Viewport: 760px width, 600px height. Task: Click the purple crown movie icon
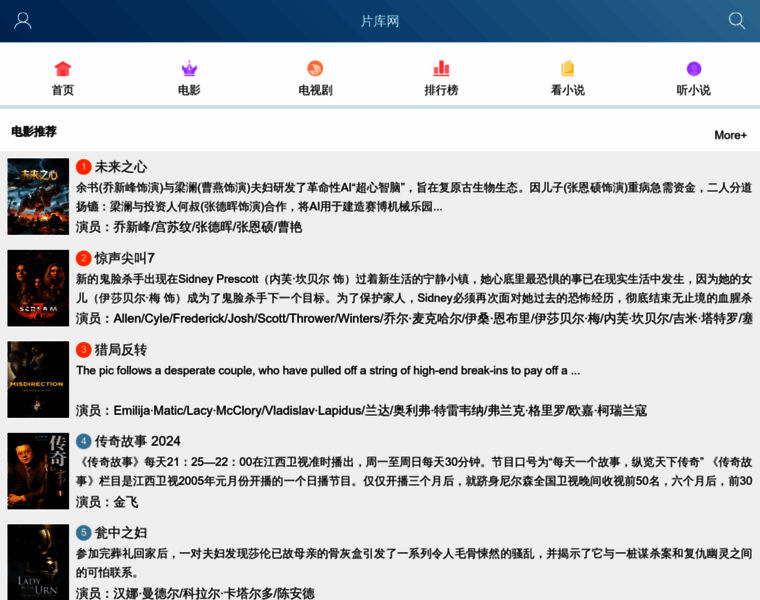(189, 68)
